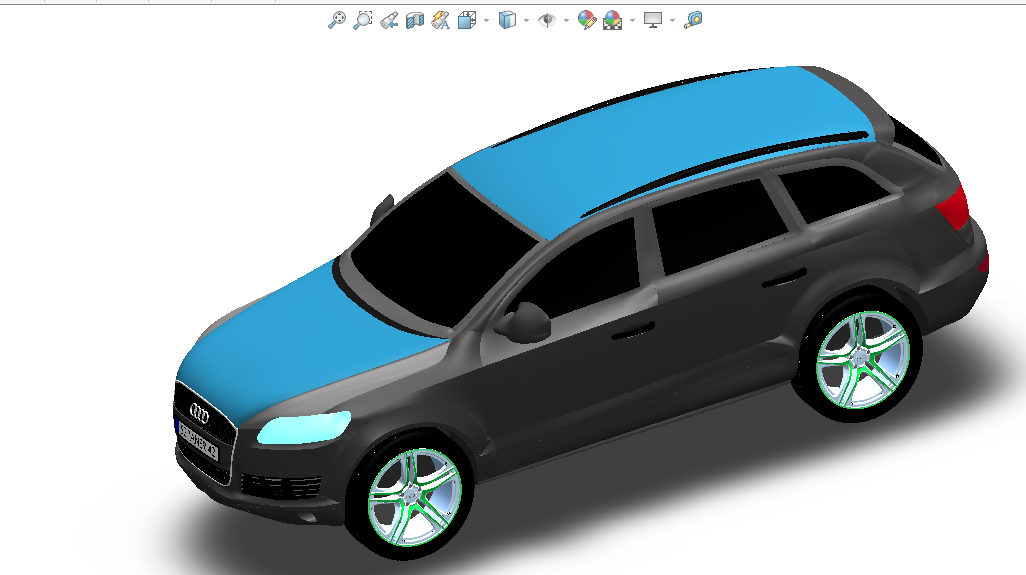1026x575 pixels.
Task: Expand the View Orientation dropdown arrow
Action: click(x=486, y=21)
